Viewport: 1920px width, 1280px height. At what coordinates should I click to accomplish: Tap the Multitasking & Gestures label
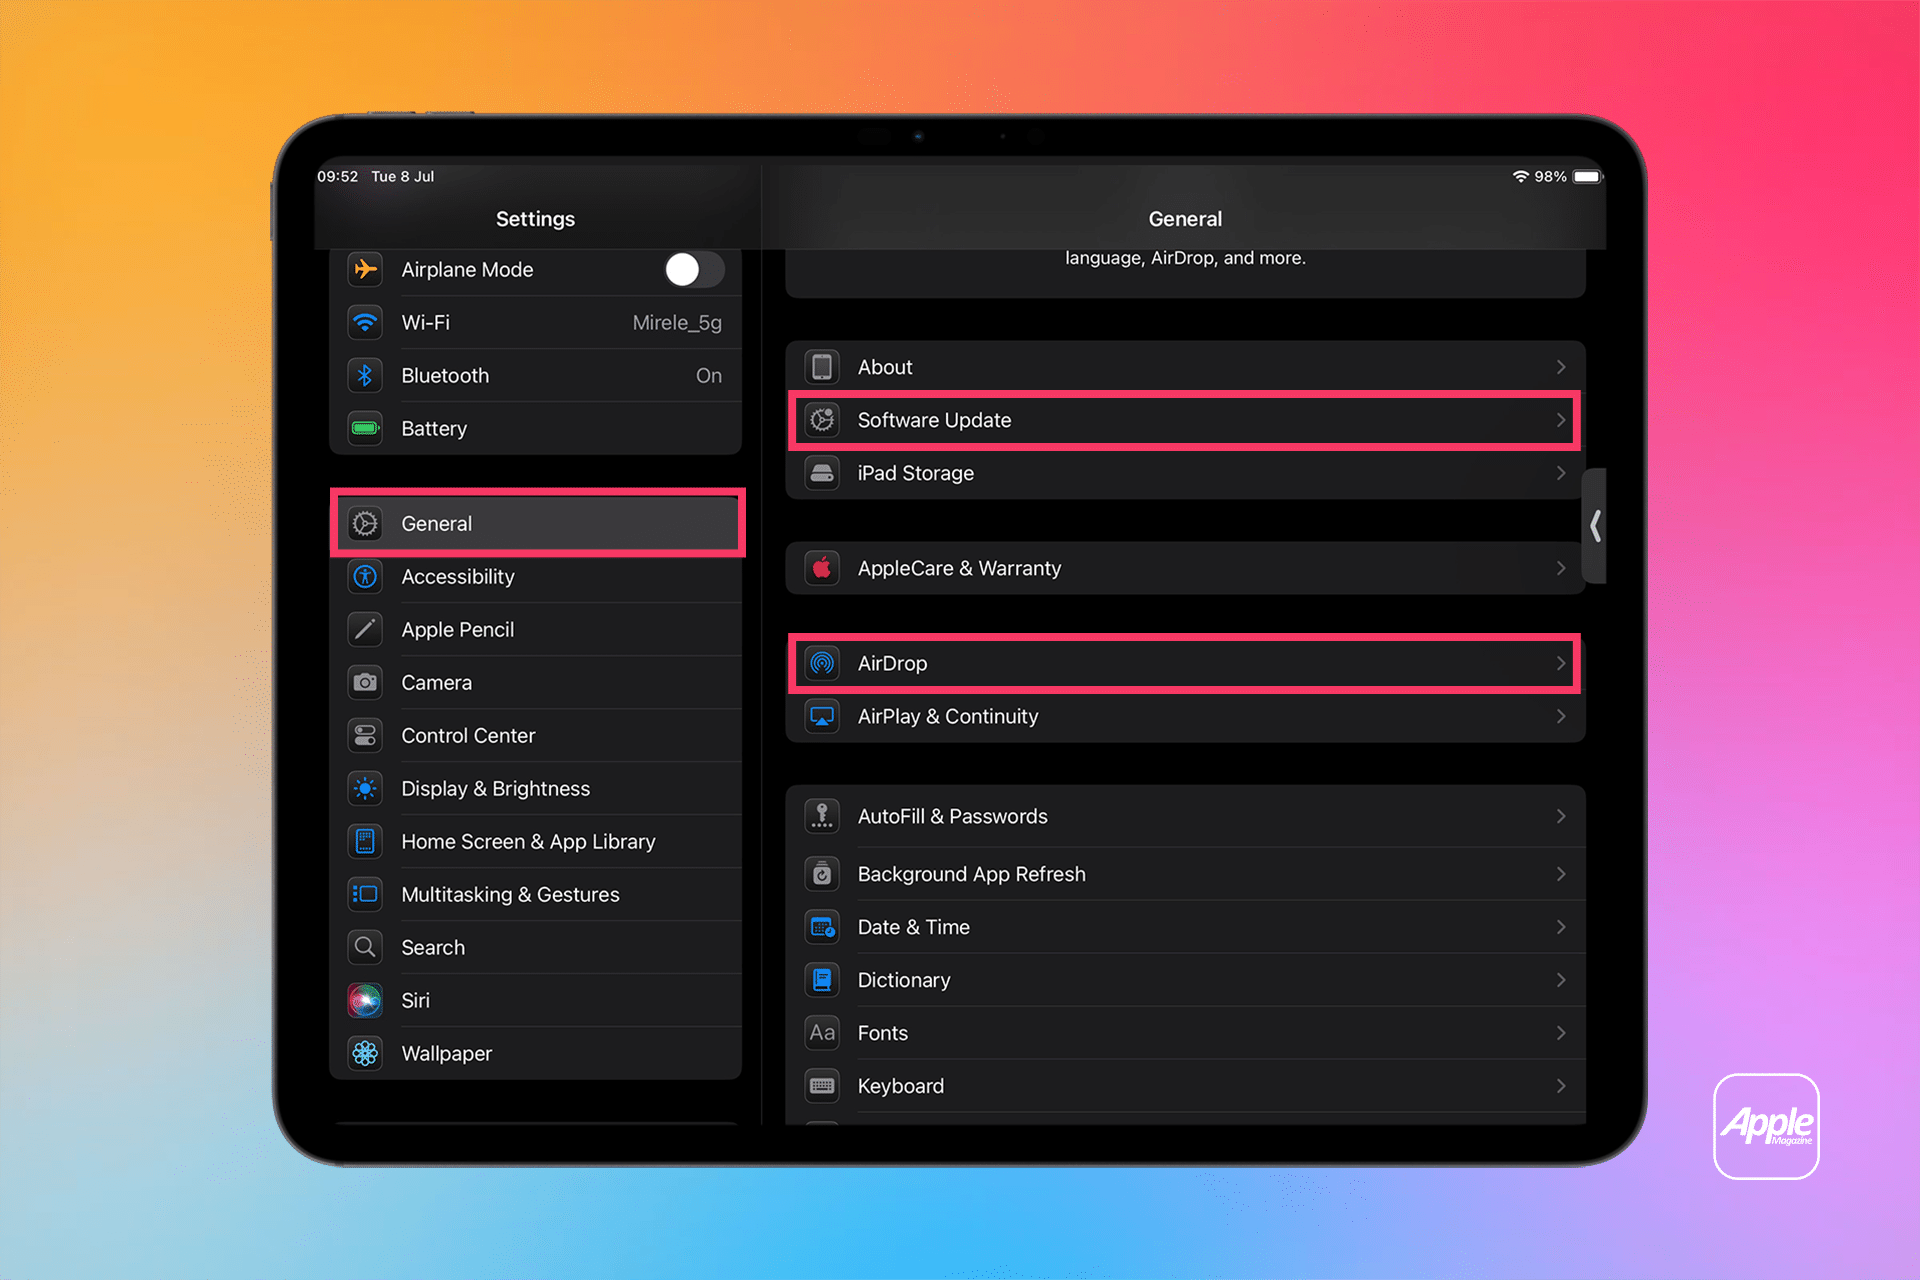click(x=510, y=894)
